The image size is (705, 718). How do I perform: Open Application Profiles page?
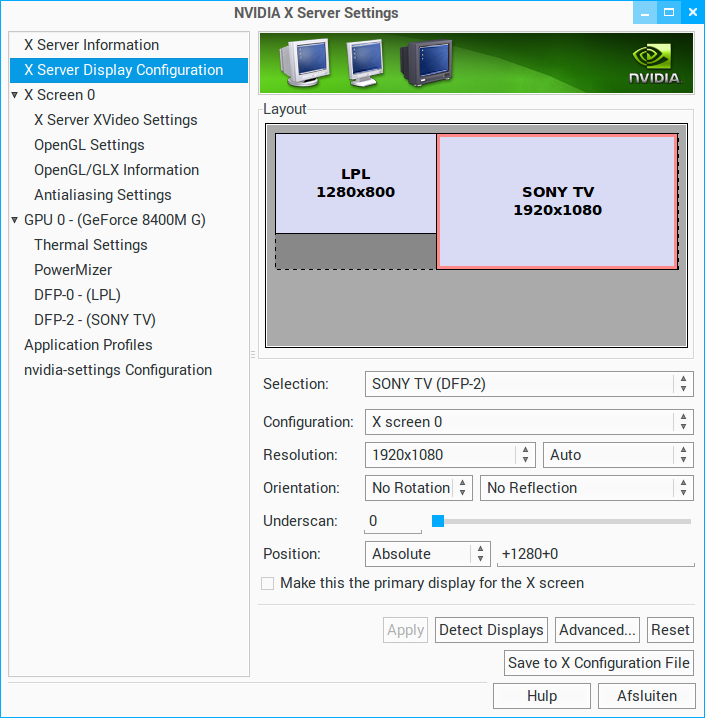click(88, 345)
